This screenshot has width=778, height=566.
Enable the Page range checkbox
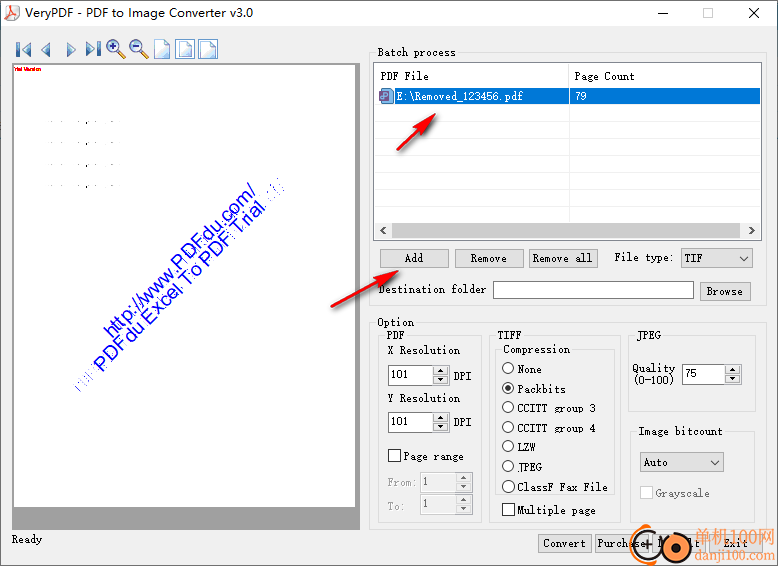394,455
